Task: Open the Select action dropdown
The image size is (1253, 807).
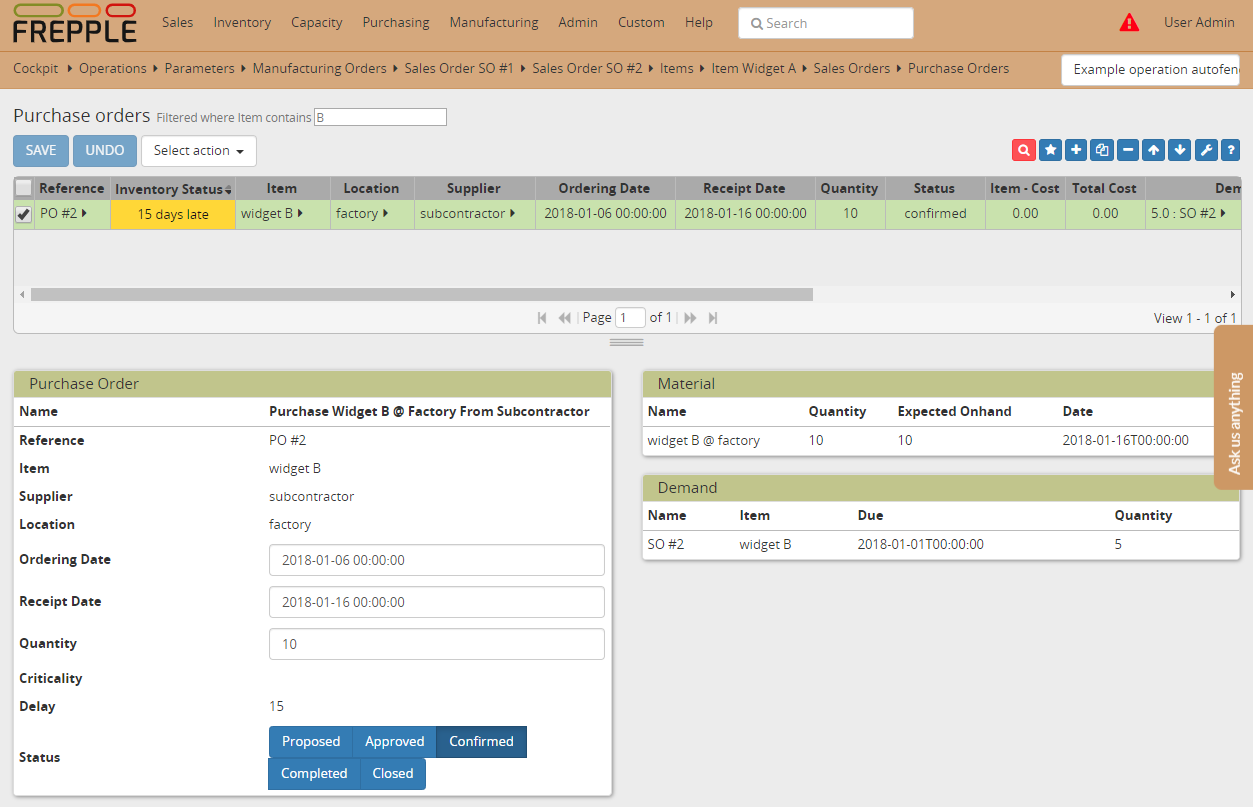Action: point(198,150)
